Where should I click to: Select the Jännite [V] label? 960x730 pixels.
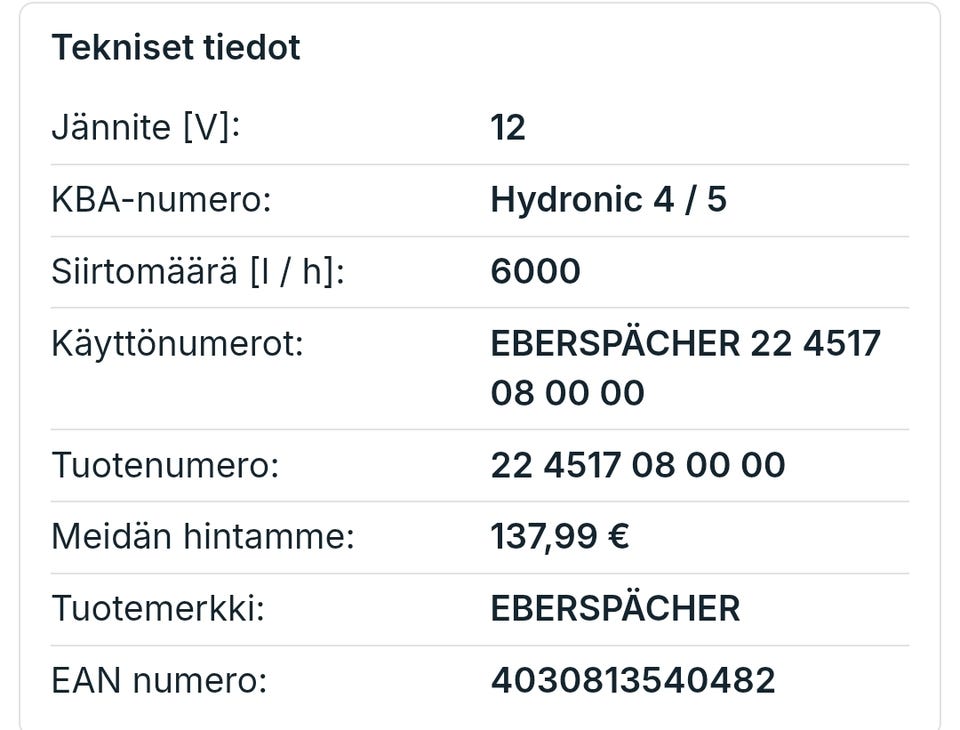click(146, 128)
